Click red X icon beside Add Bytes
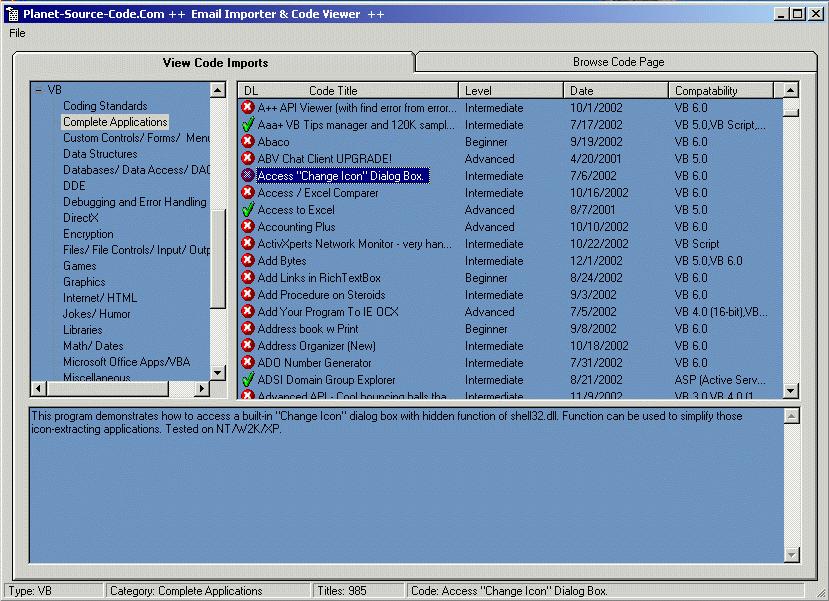829x601 pixels. point(248,261)
